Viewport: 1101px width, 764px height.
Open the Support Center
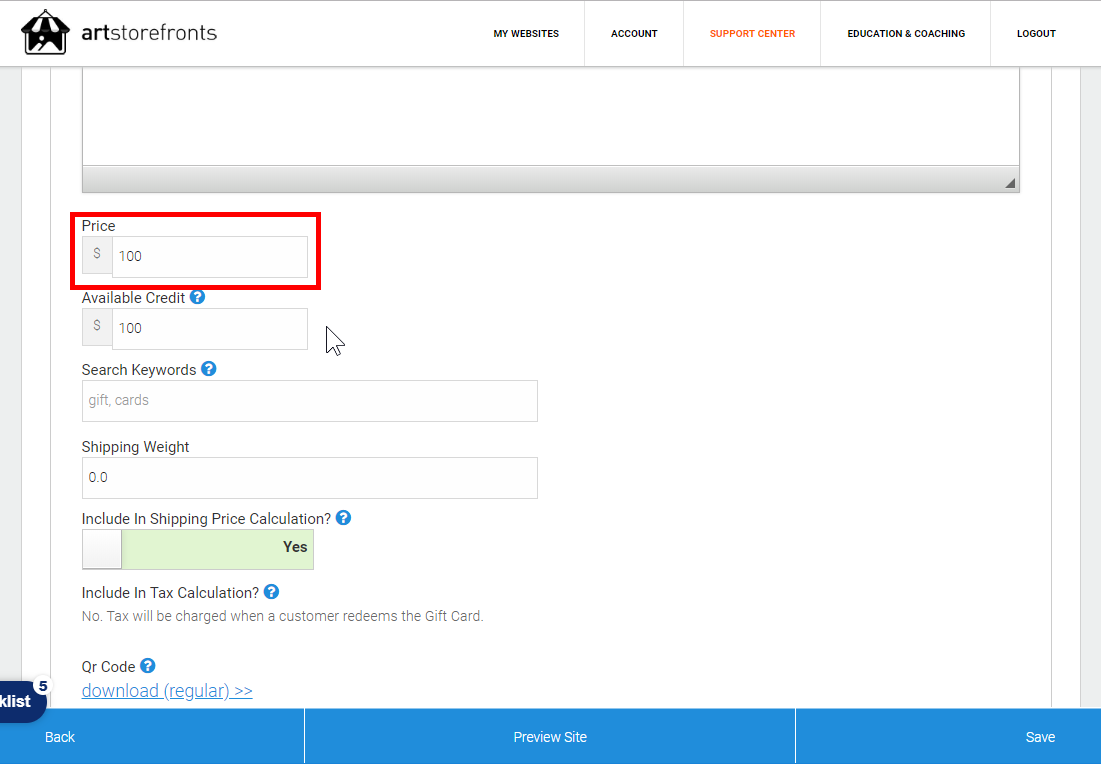[752, 34]
